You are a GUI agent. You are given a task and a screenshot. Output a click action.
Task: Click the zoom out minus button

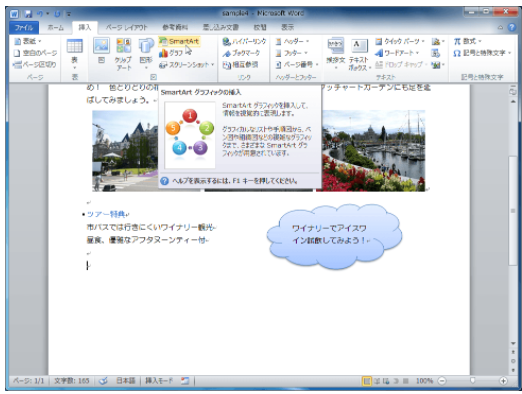click(442, 381)
